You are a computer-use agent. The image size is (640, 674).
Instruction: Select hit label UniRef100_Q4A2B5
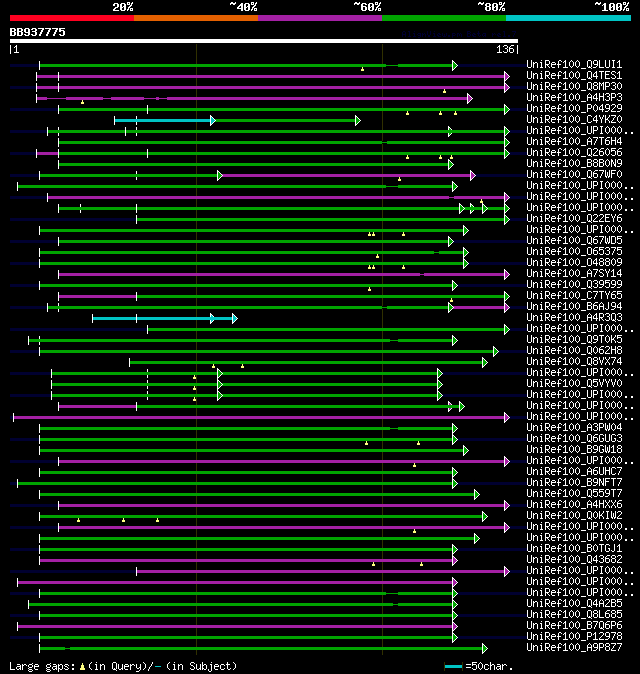574,604
